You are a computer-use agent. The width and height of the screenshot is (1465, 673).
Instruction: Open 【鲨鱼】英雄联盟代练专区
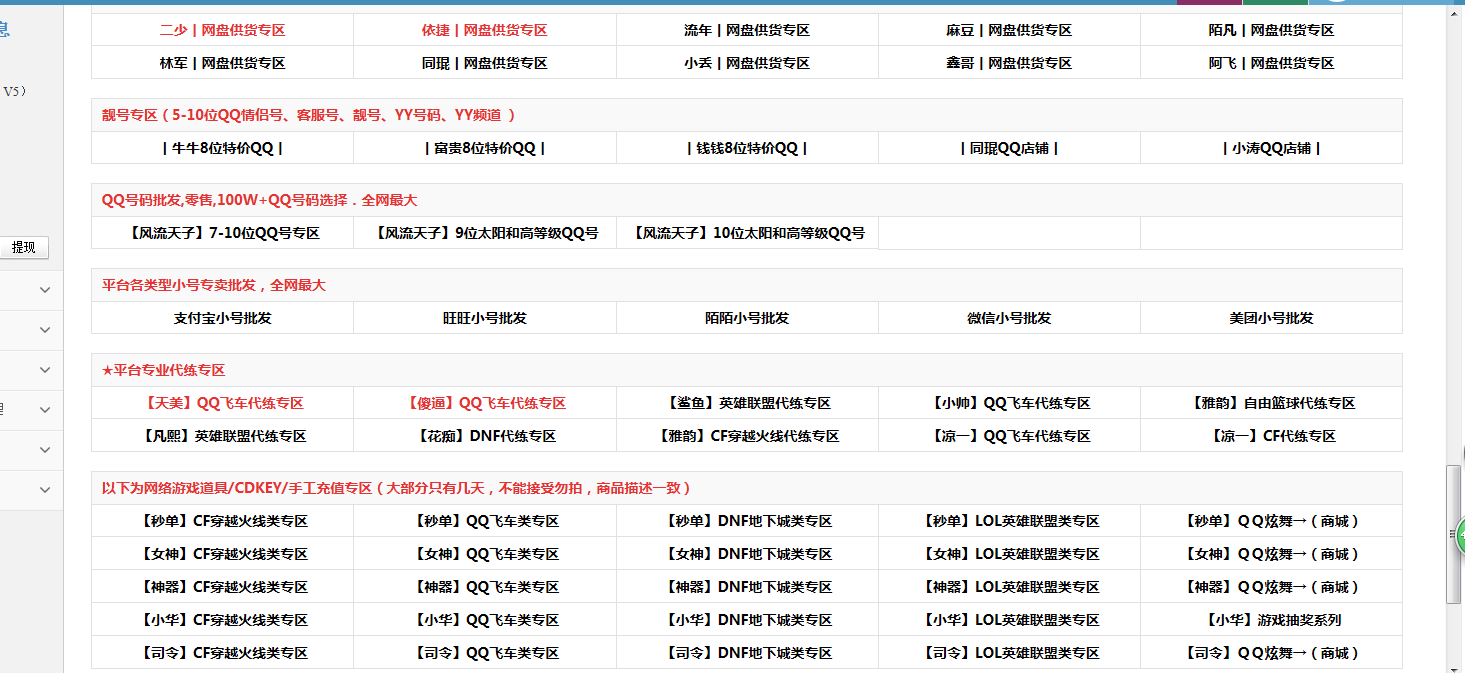coord(747,403)
